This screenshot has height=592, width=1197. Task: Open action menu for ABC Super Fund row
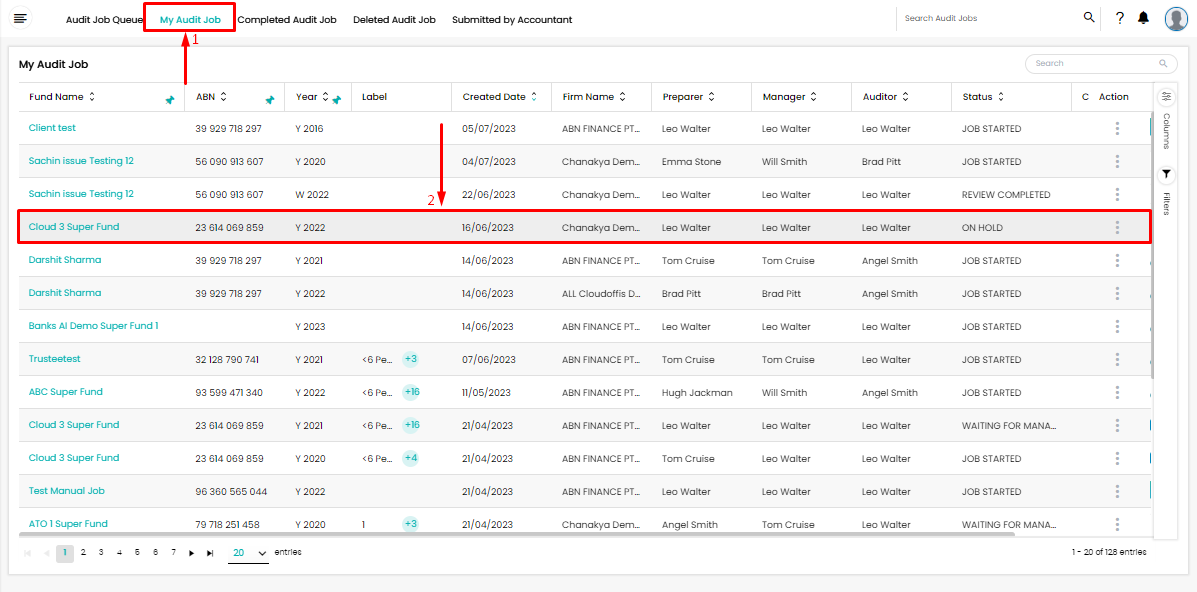coord(1117,392)
